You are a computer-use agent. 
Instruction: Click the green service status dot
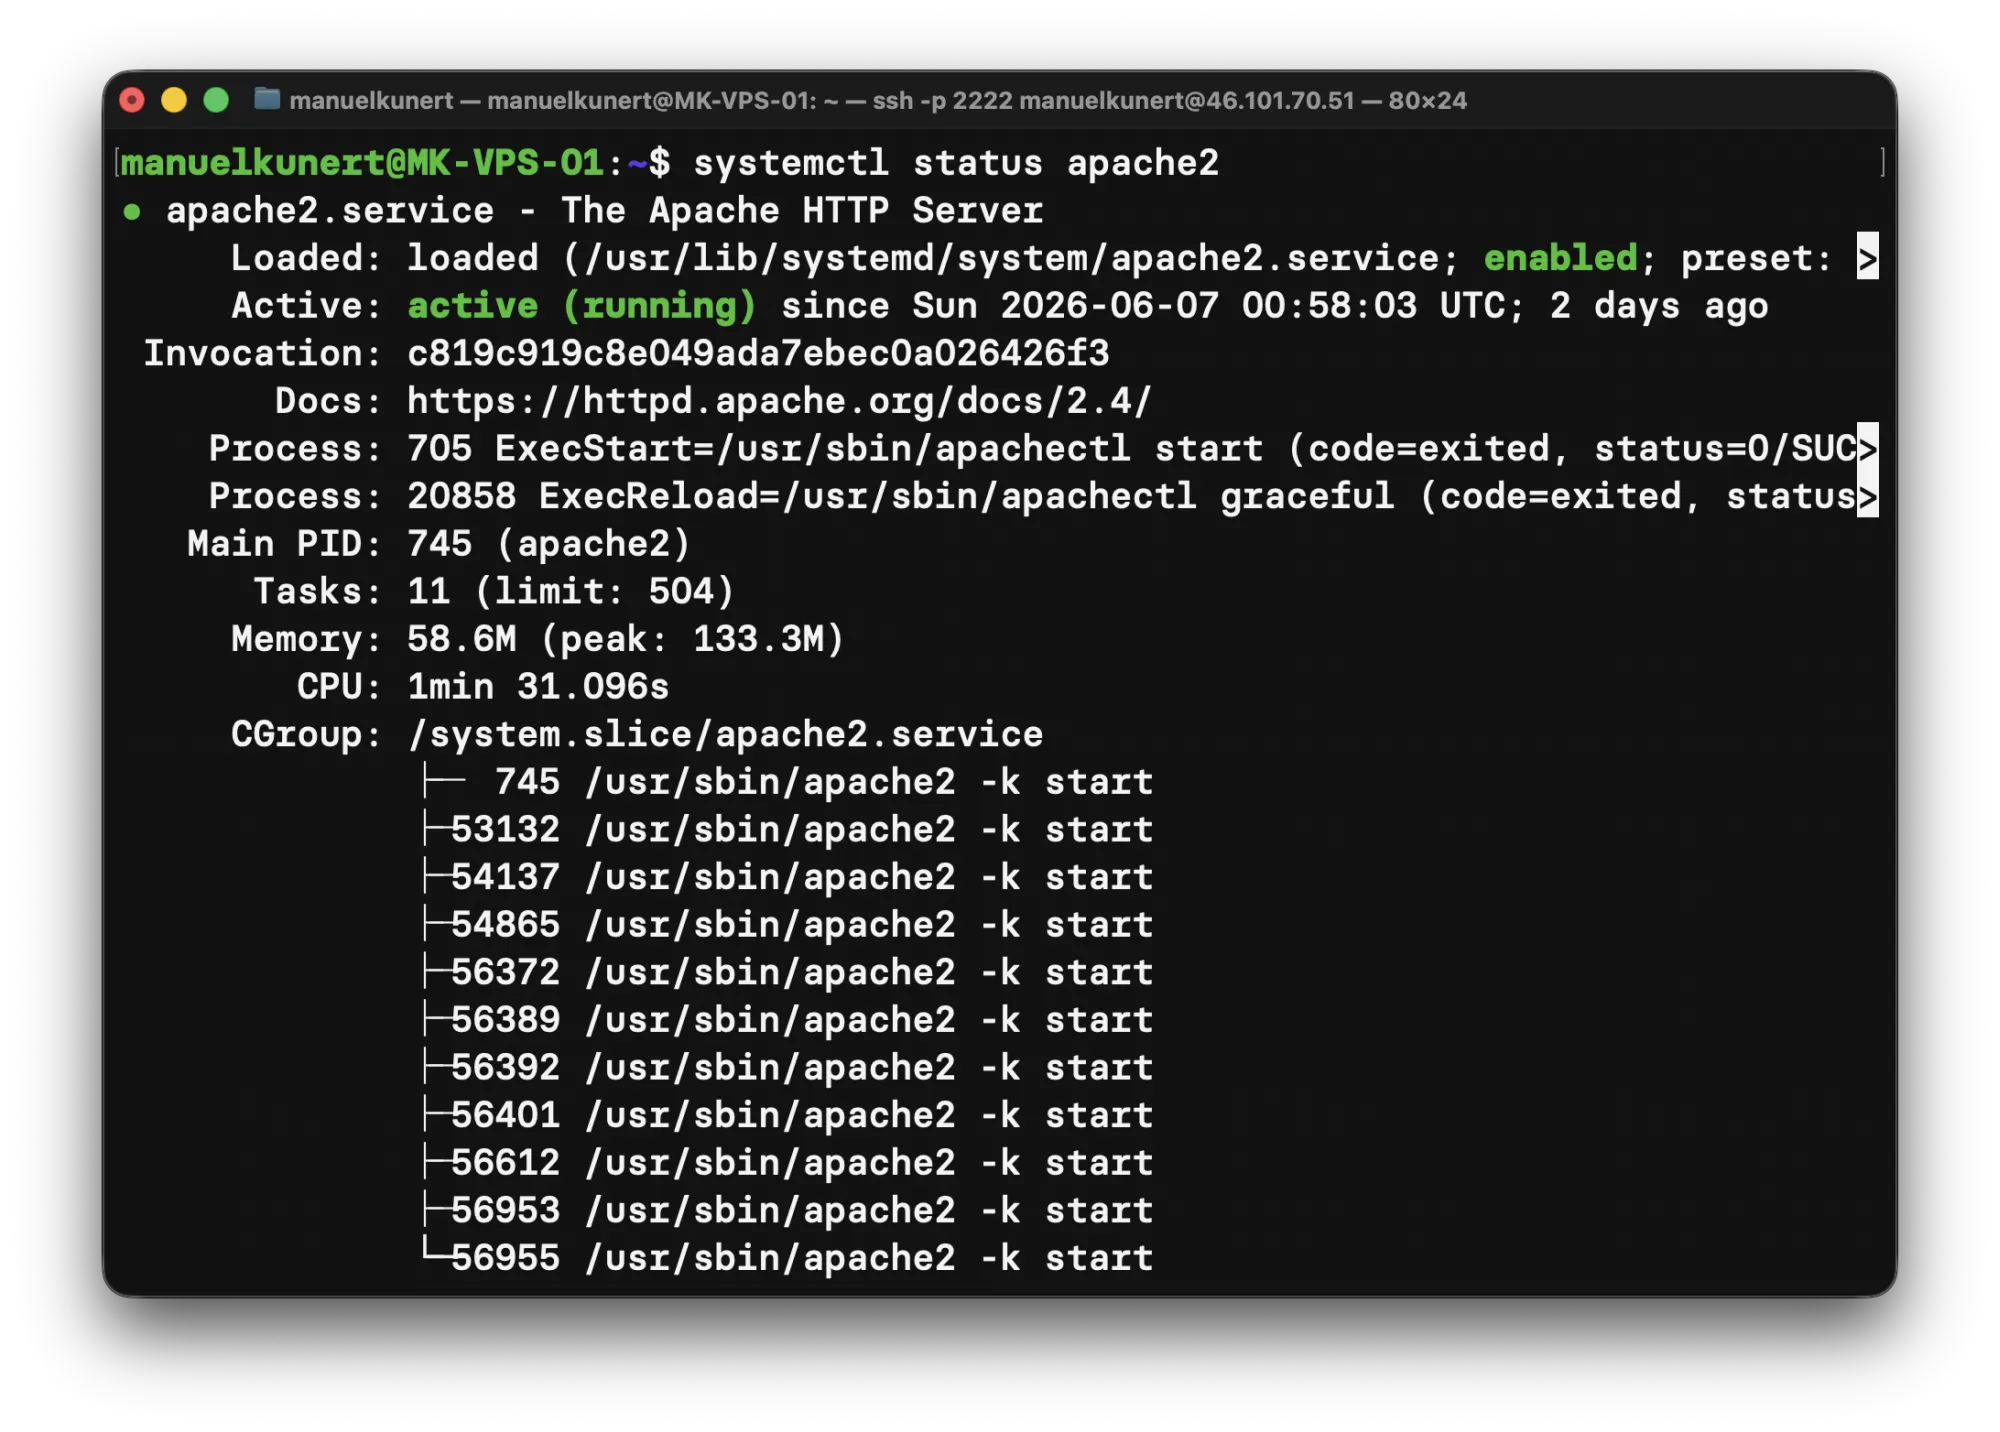click(132, 211)
